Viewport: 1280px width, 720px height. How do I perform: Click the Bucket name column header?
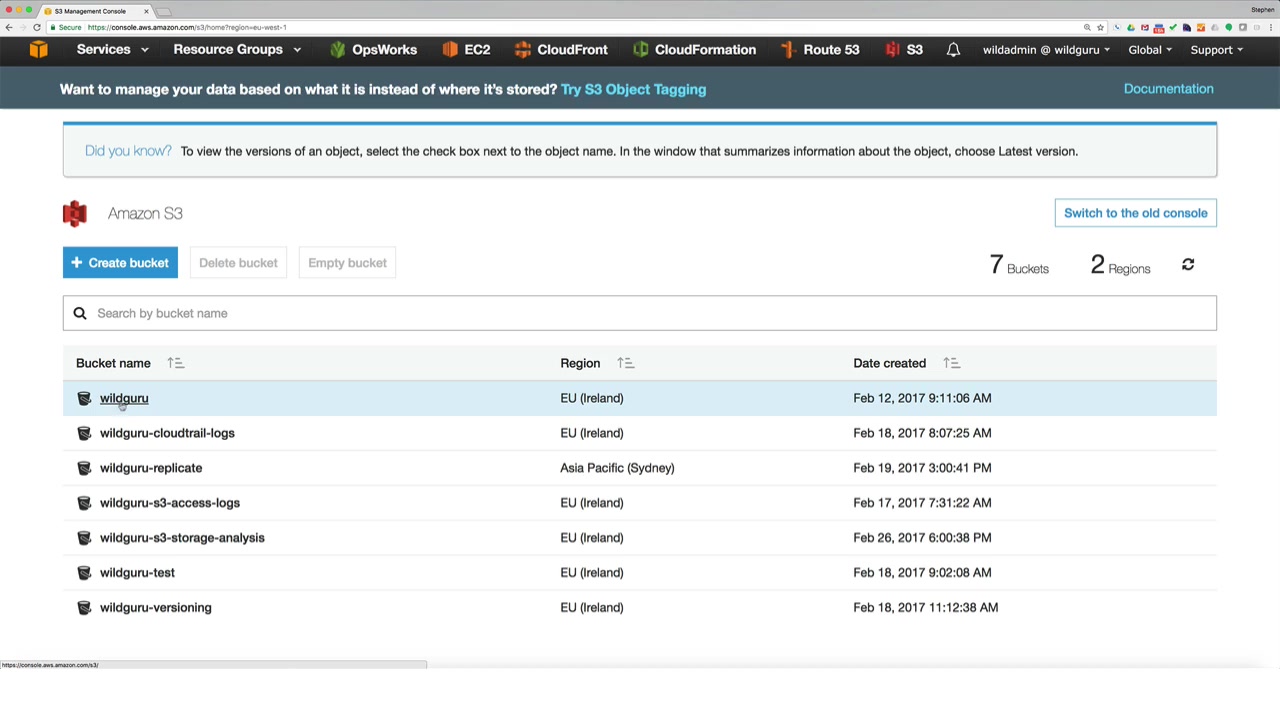pos(113,363)
